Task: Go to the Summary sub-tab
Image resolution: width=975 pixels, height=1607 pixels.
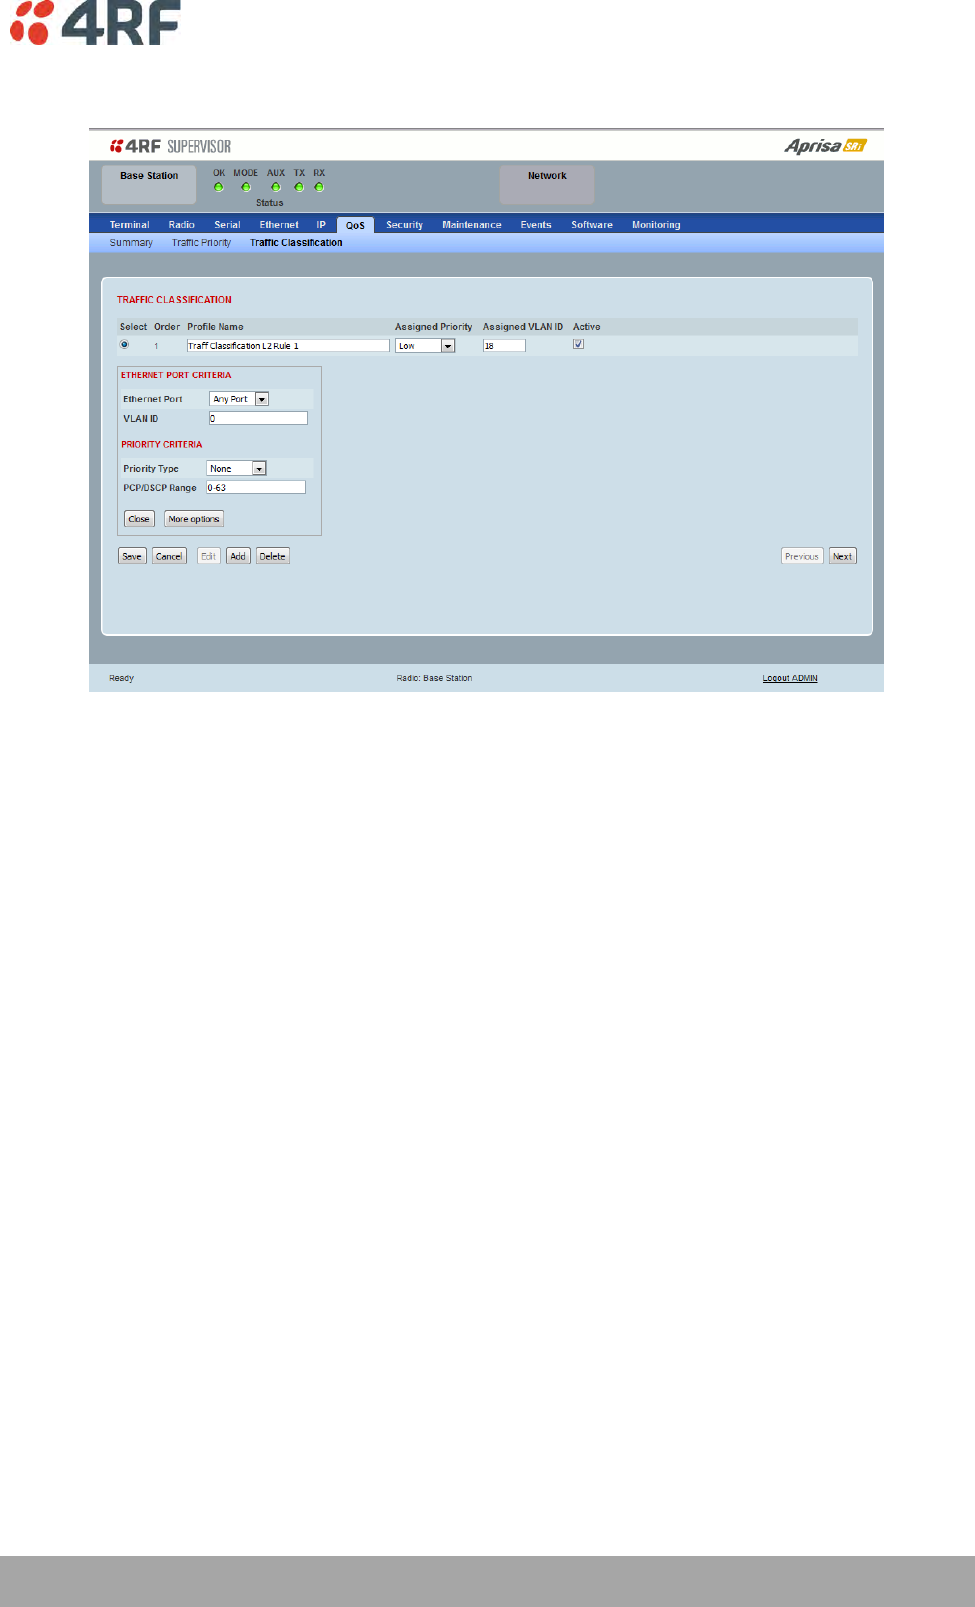Action: click(x=131, y=243)
